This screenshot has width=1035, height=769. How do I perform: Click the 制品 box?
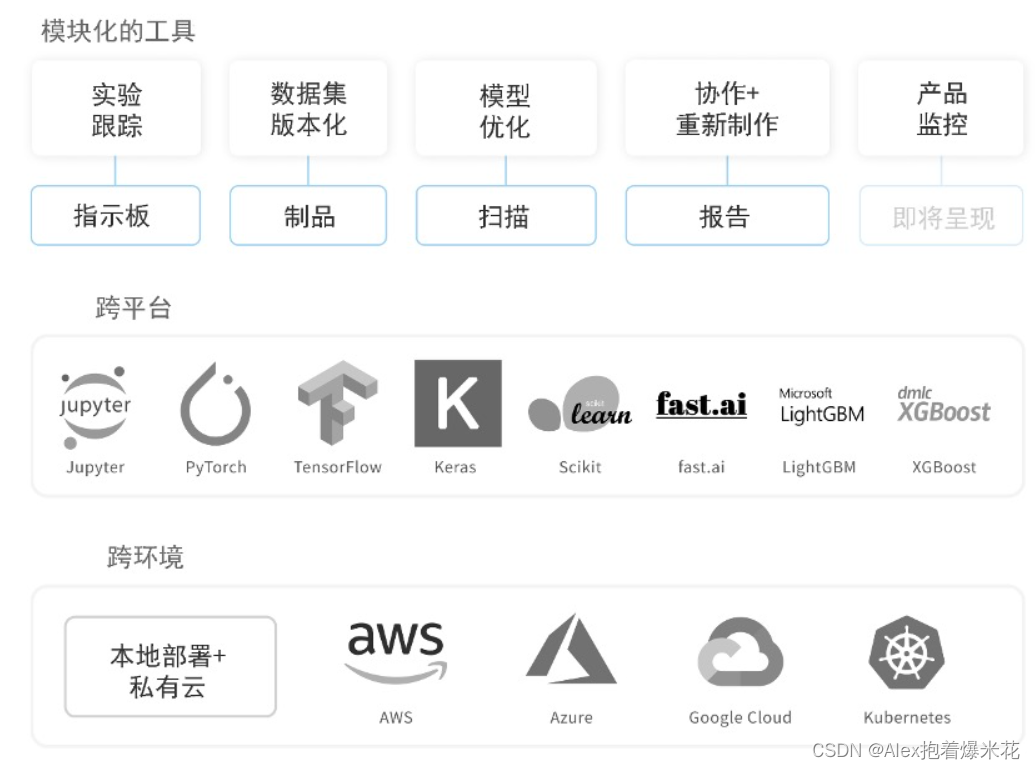tap(308, 215)
